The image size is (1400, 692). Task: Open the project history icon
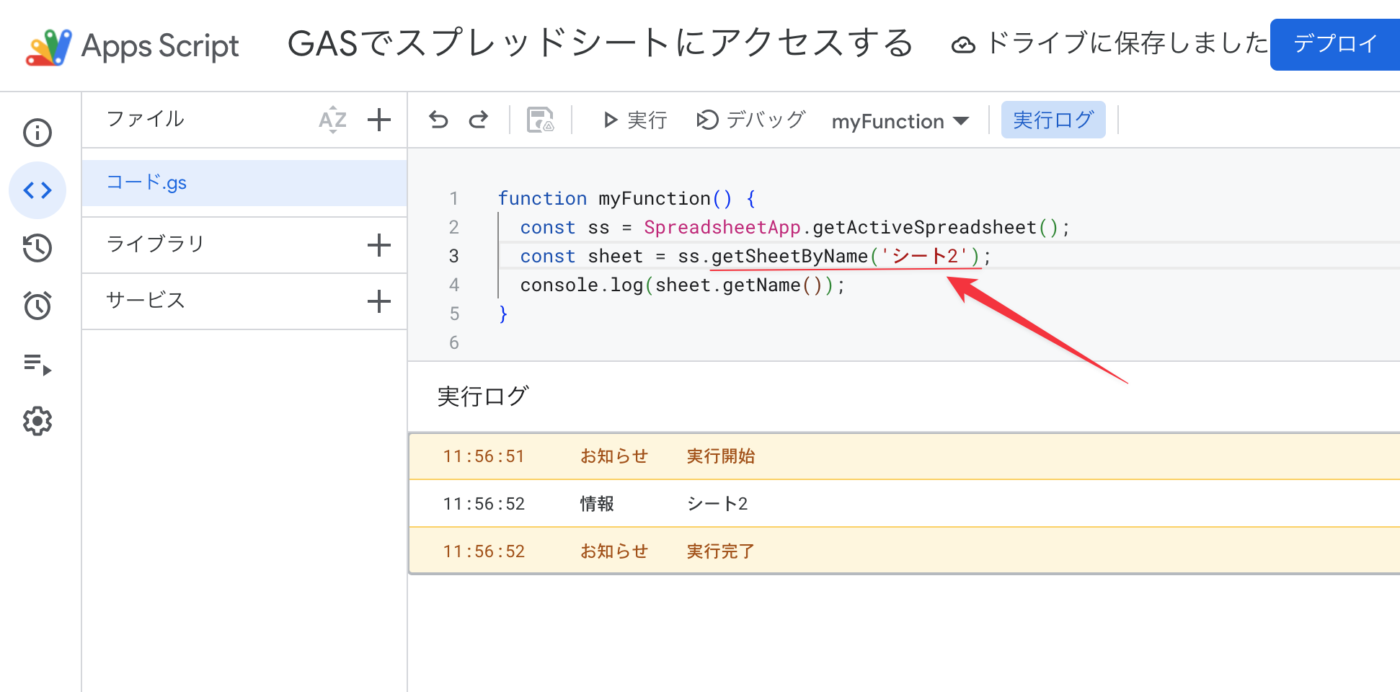tap(37, 248)
